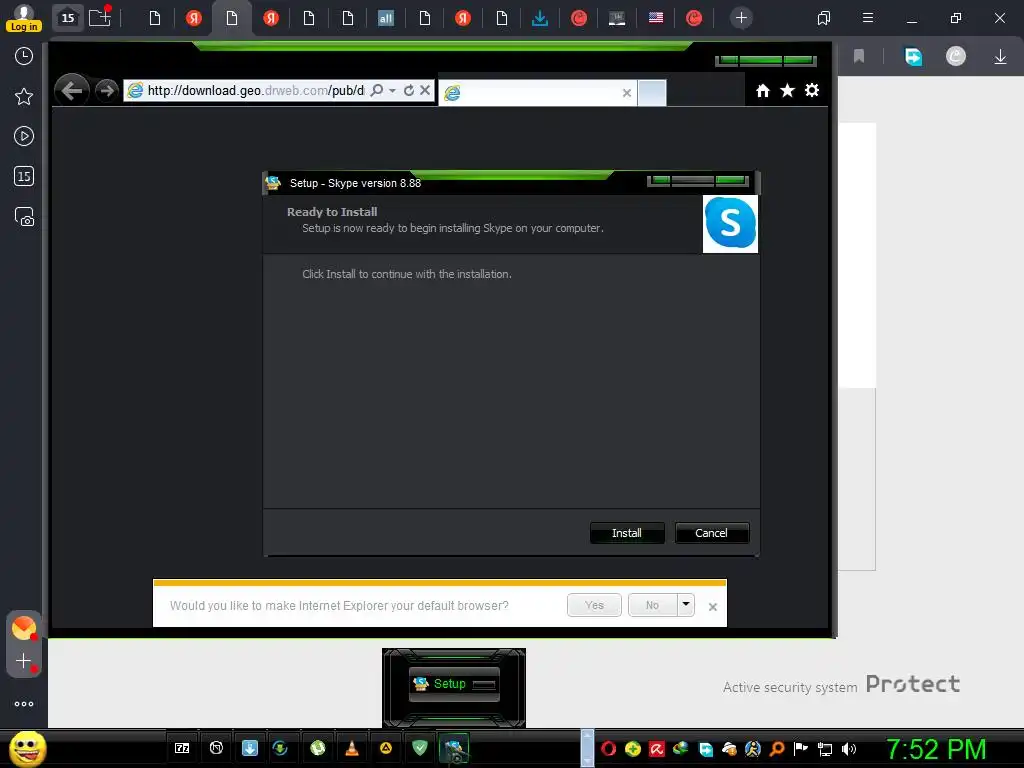The image size is (1024, 768).
Task: Click the teal share page icon
Action: 913,57
